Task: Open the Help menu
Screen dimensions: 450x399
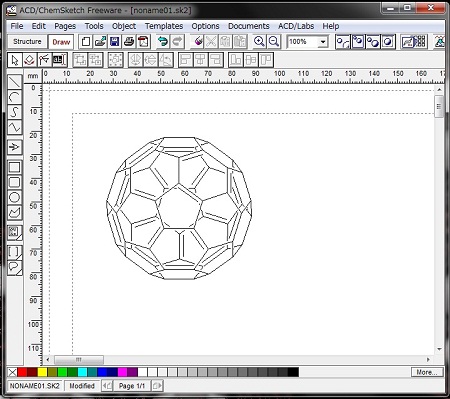Action: [331, 26]
